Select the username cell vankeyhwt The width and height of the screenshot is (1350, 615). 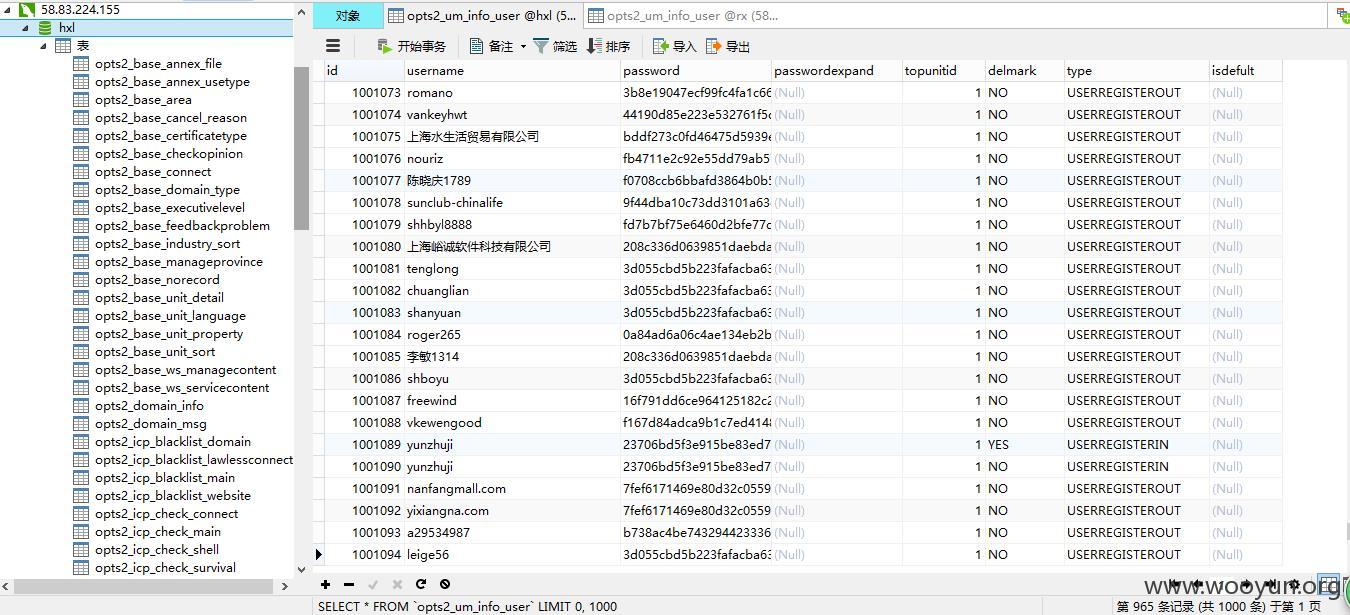pos(512,115)
